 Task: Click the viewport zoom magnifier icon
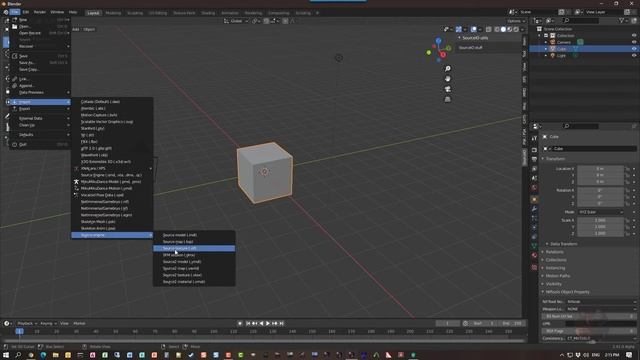pyautogui.click(x=448, y=69)
